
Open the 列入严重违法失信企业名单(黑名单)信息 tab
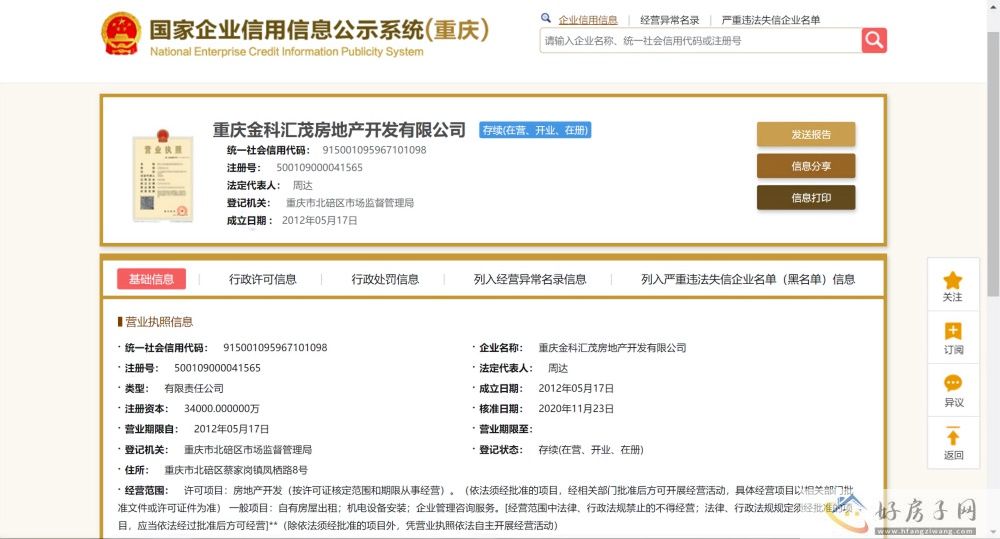(x=748, y=279)
